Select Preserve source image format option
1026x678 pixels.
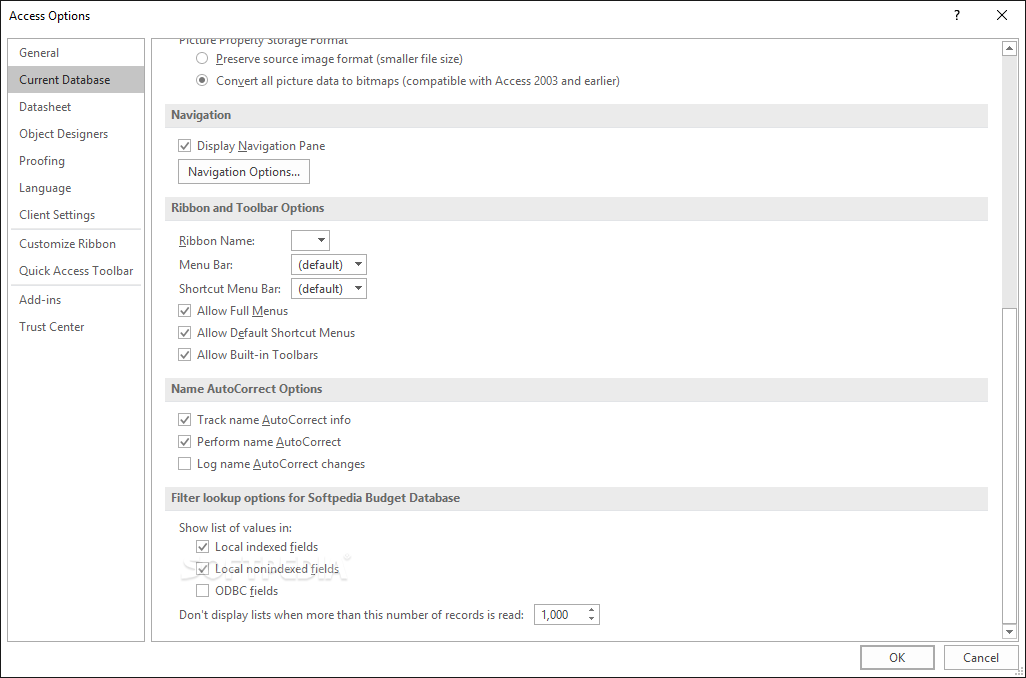[202, 59]
